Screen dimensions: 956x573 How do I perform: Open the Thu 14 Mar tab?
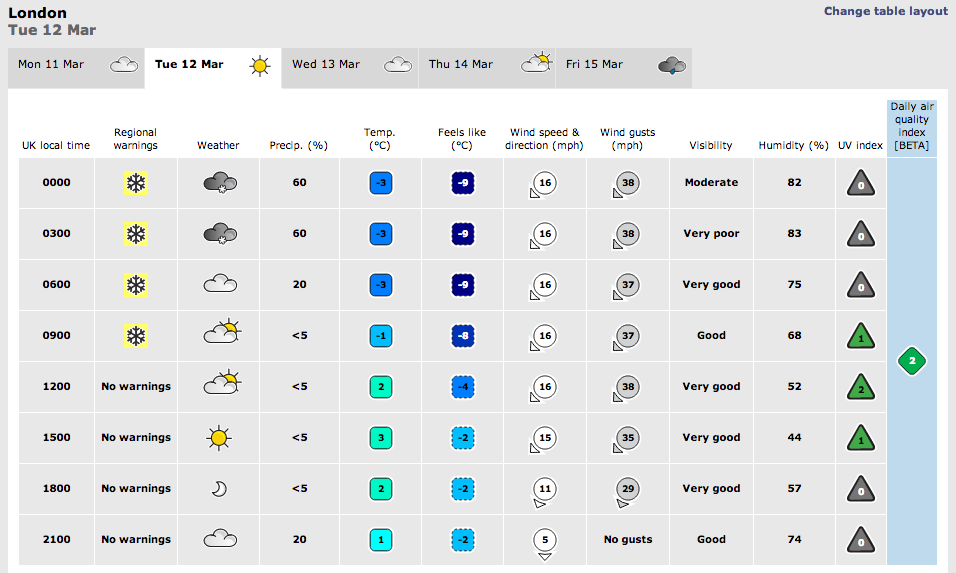pos(487,68)
